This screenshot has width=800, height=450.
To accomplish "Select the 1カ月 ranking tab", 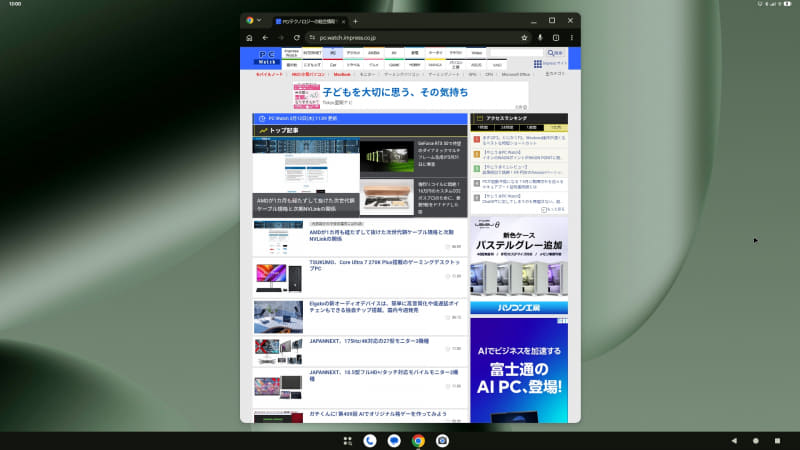I will click(x=556, y=128).
